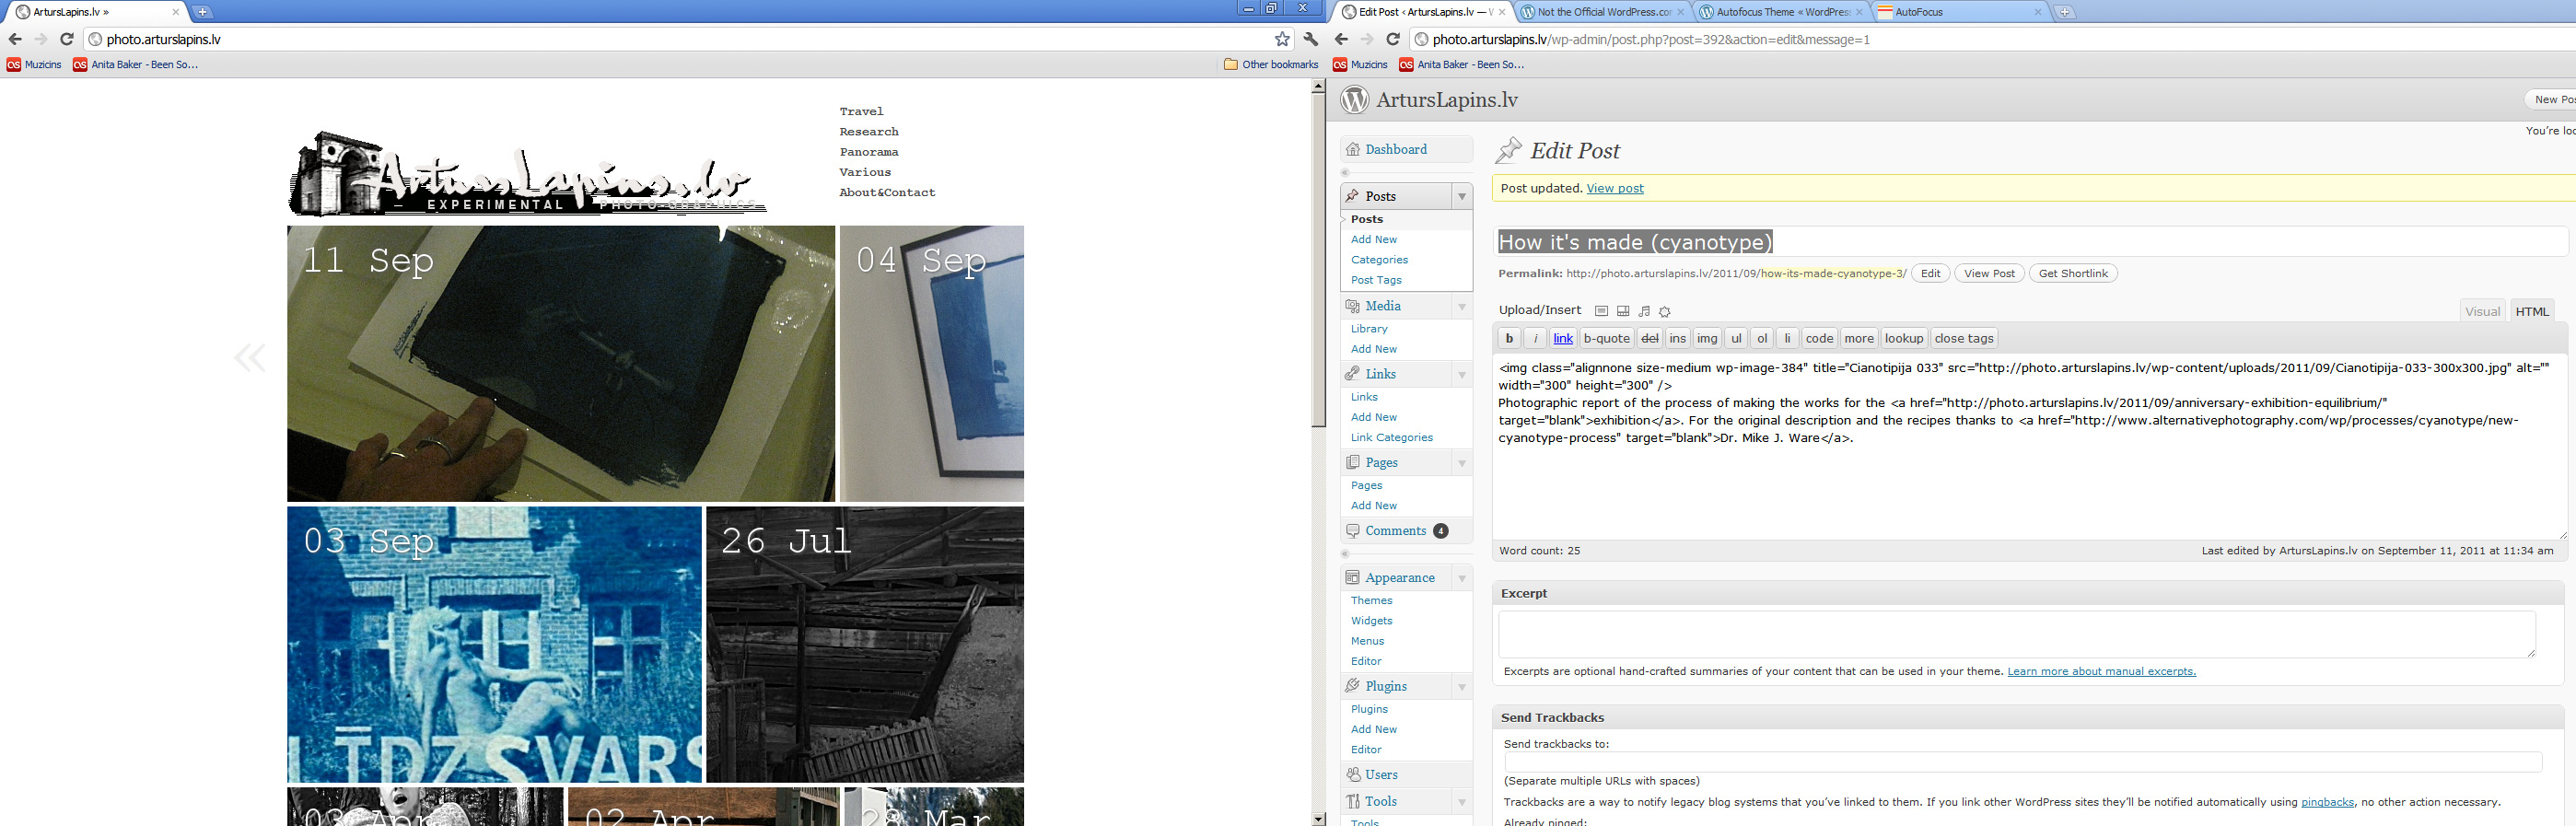Click the bookmark star in left address bar
Image resolution: width=2576 pixels, height=826 pixels.
coord(1282,39)
